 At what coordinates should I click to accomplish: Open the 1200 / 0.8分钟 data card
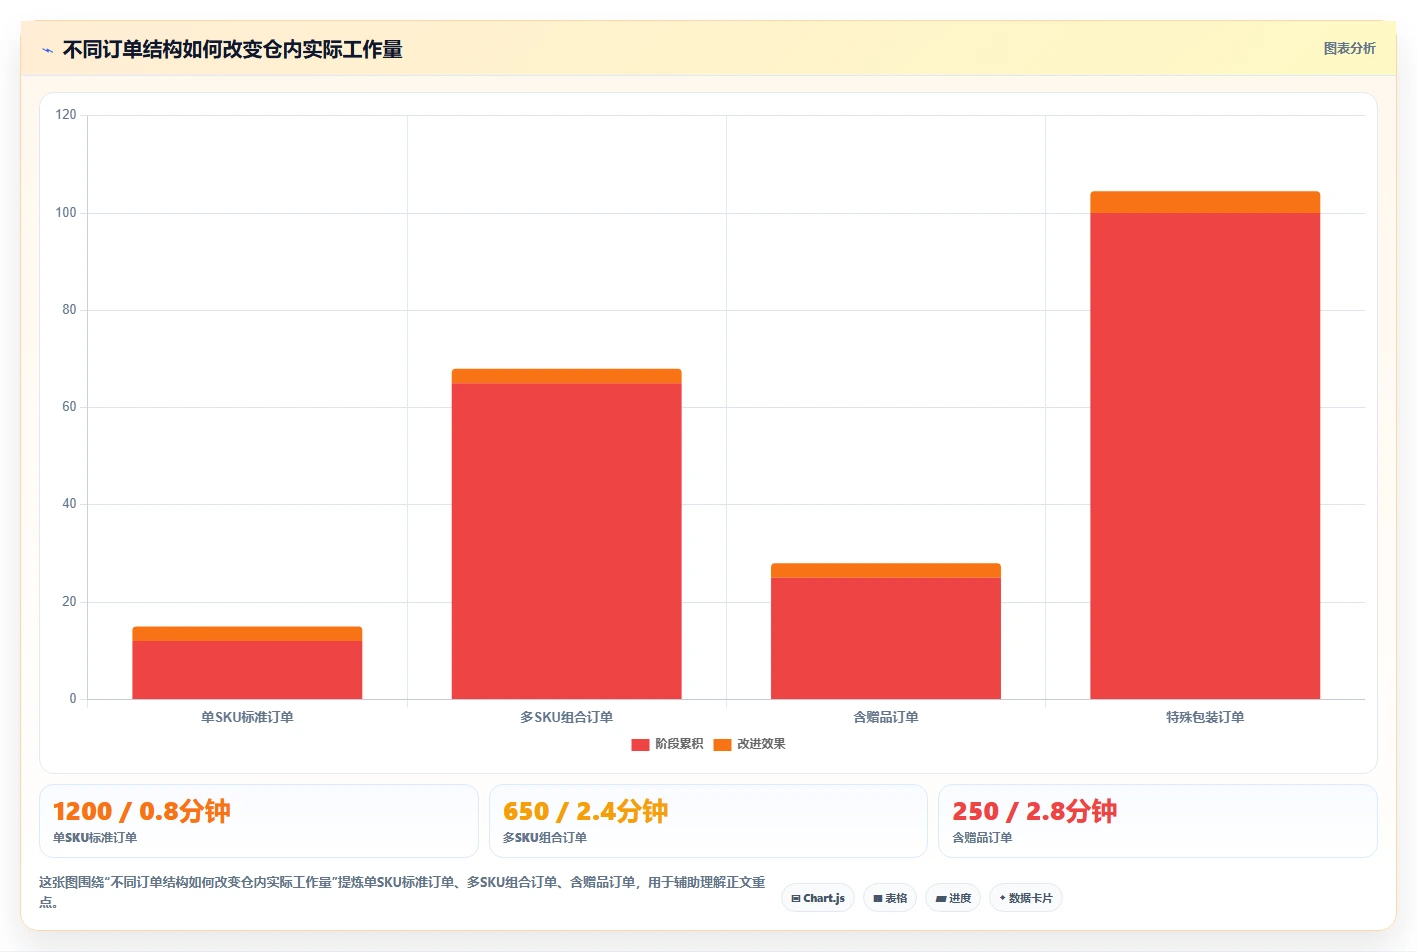click(x=259, y=821)
